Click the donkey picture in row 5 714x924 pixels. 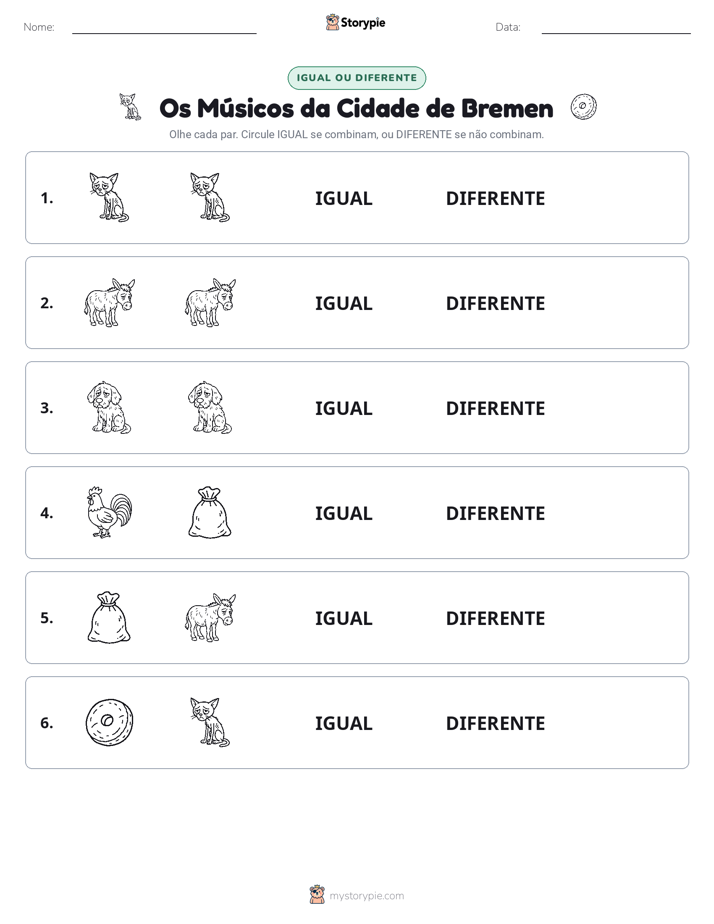(210, 617)
